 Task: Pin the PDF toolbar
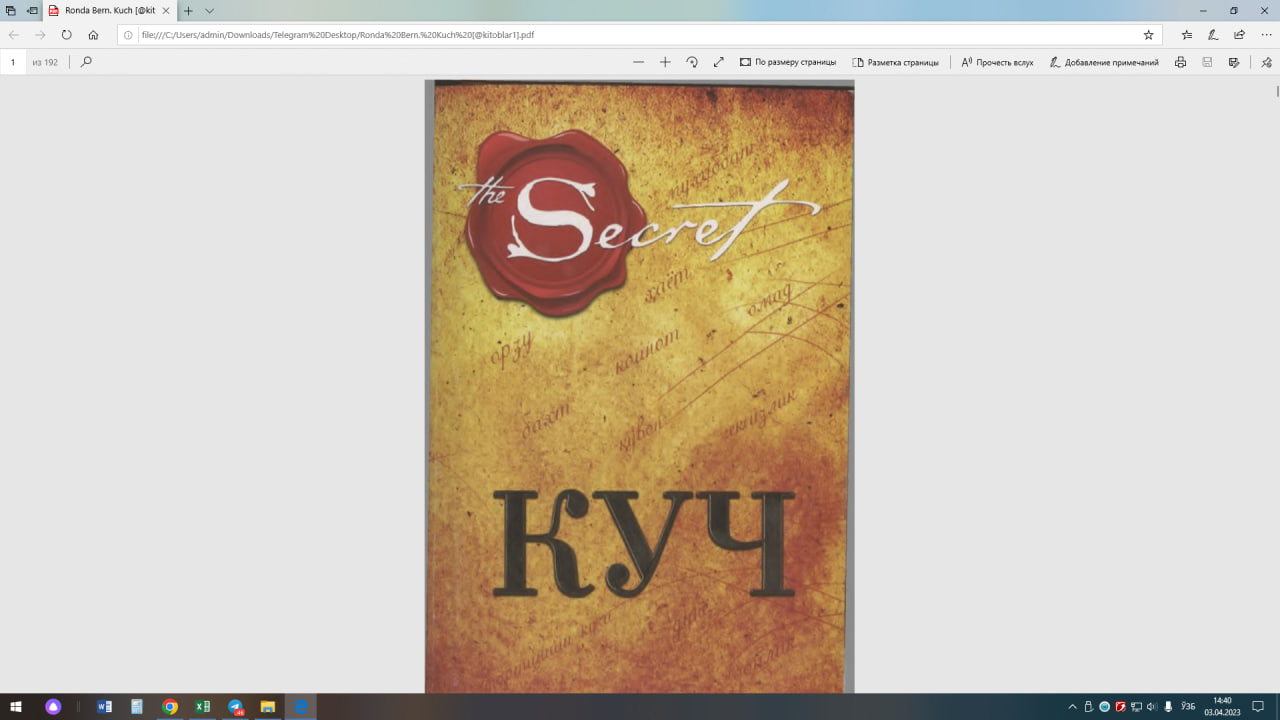click(x=1266, y=62)
